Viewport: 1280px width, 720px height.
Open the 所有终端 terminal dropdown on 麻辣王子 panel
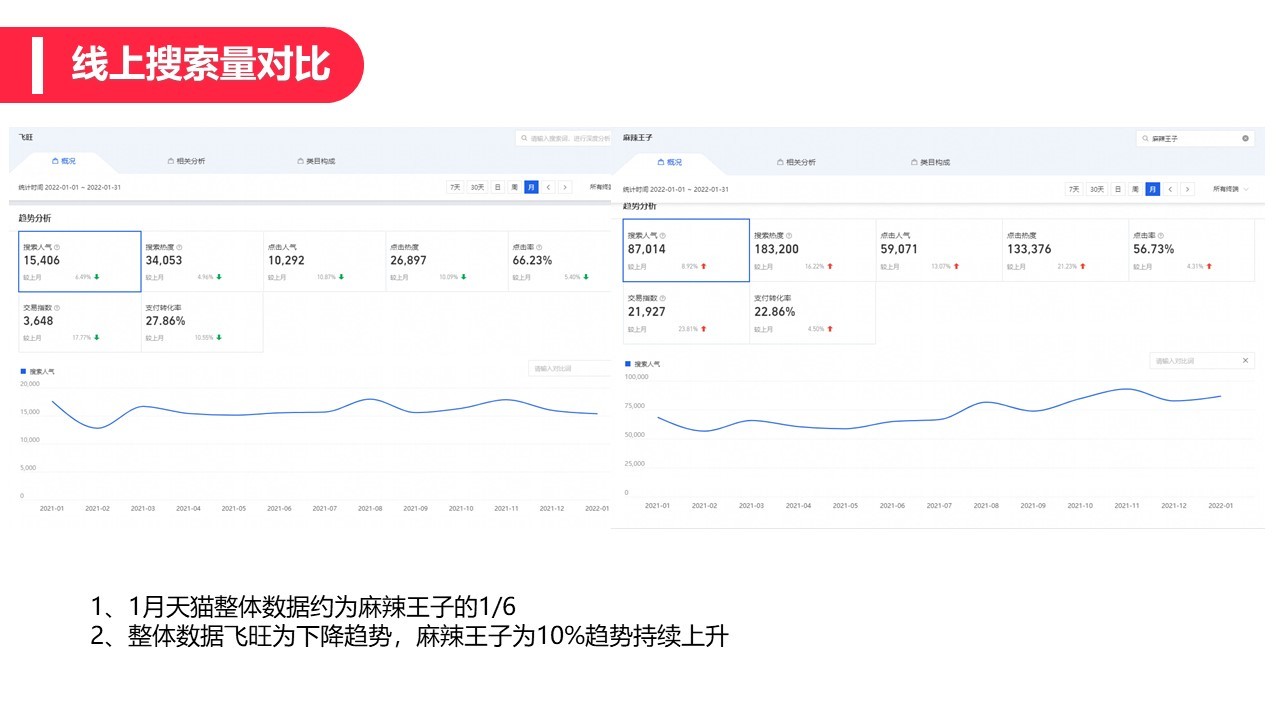[1225, 188]
